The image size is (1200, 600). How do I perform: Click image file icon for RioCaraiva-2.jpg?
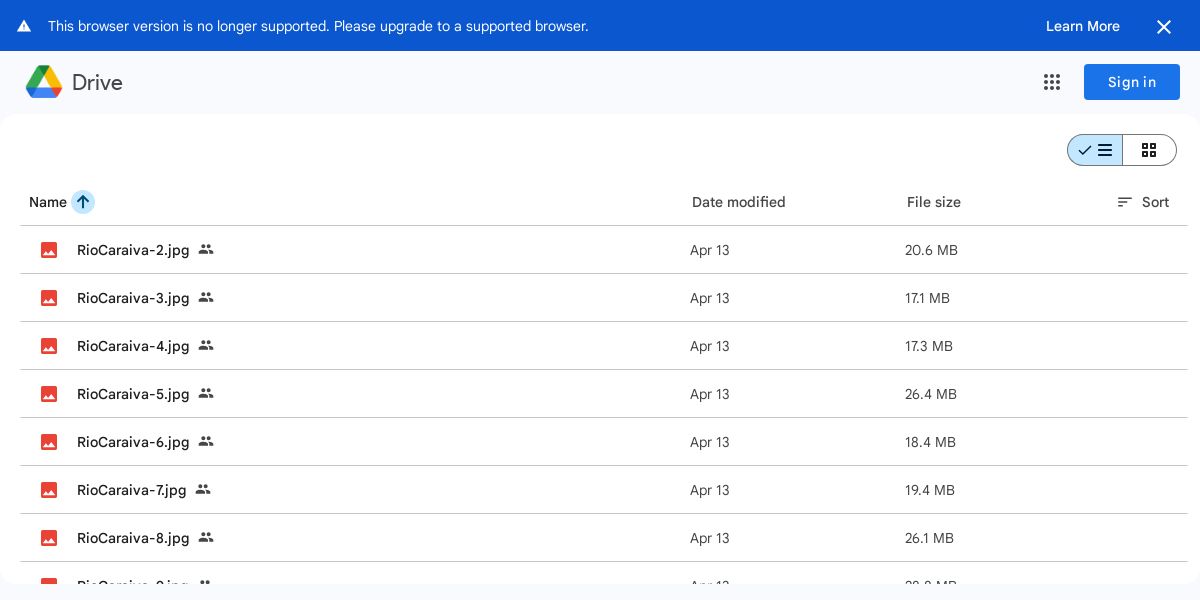click(49, 250)
